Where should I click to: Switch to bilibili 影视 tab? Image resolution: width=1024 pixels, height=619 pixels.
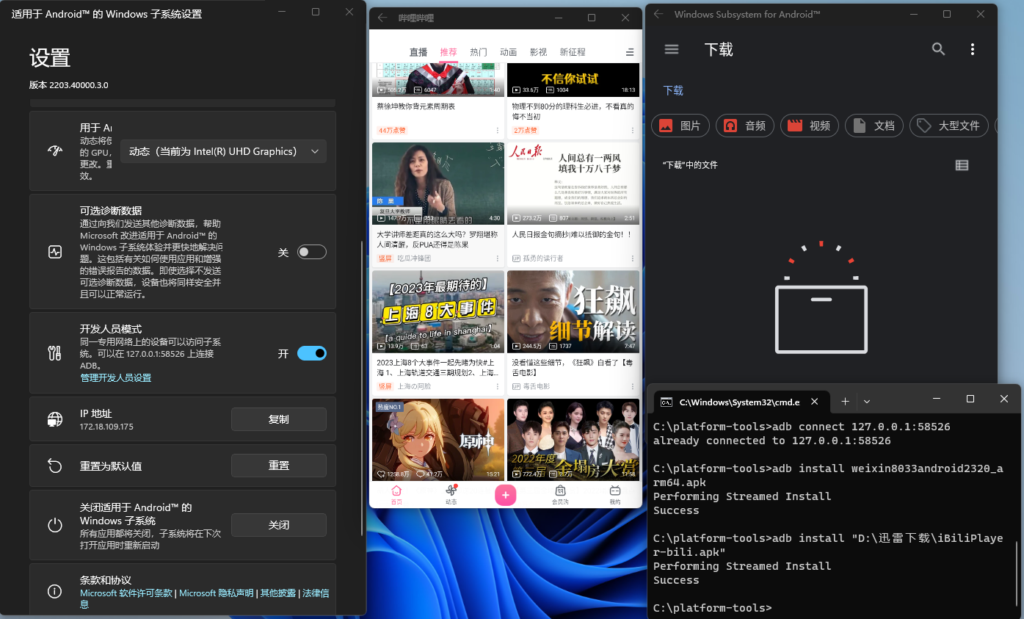coord(538,52)
